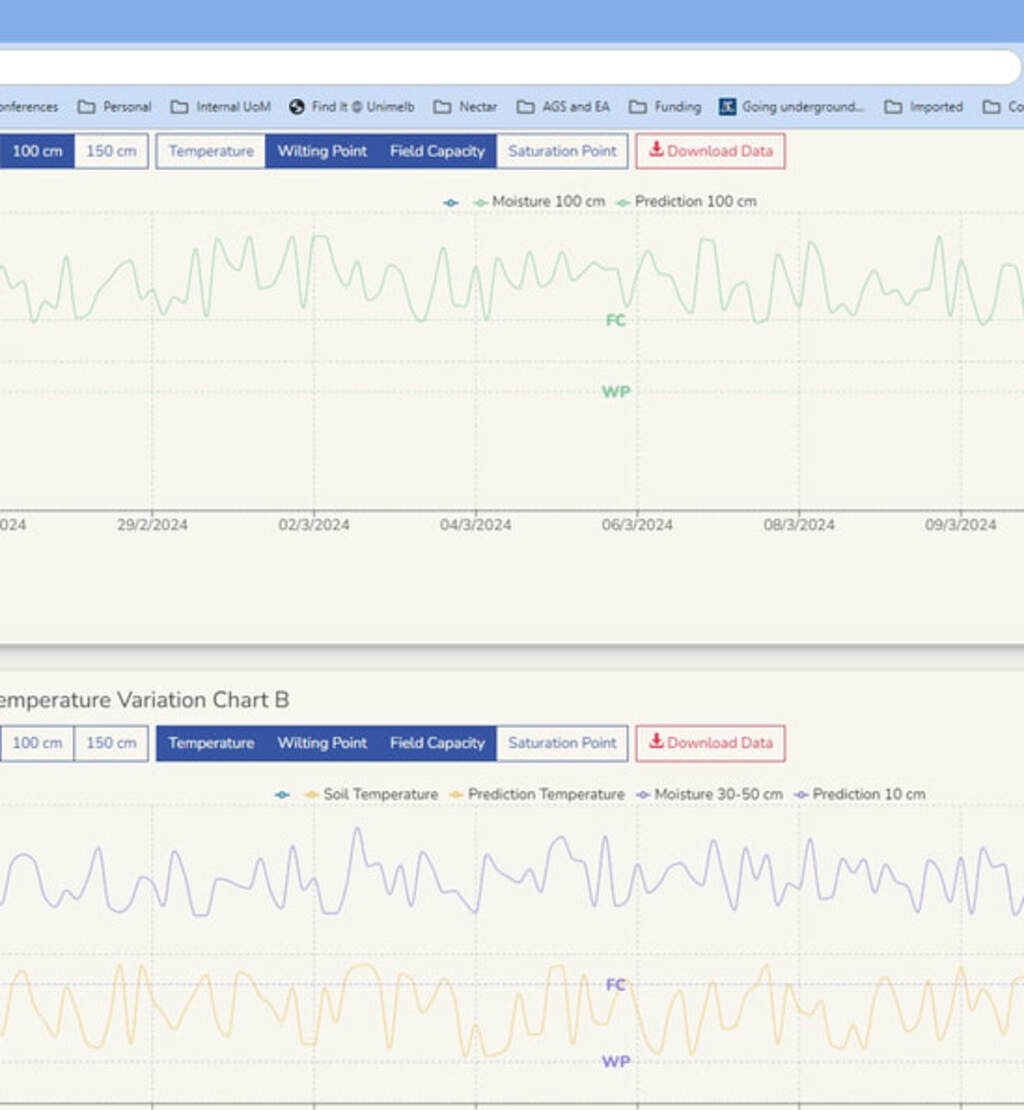Open the Find It @ Unimelb bookmark

351,107
